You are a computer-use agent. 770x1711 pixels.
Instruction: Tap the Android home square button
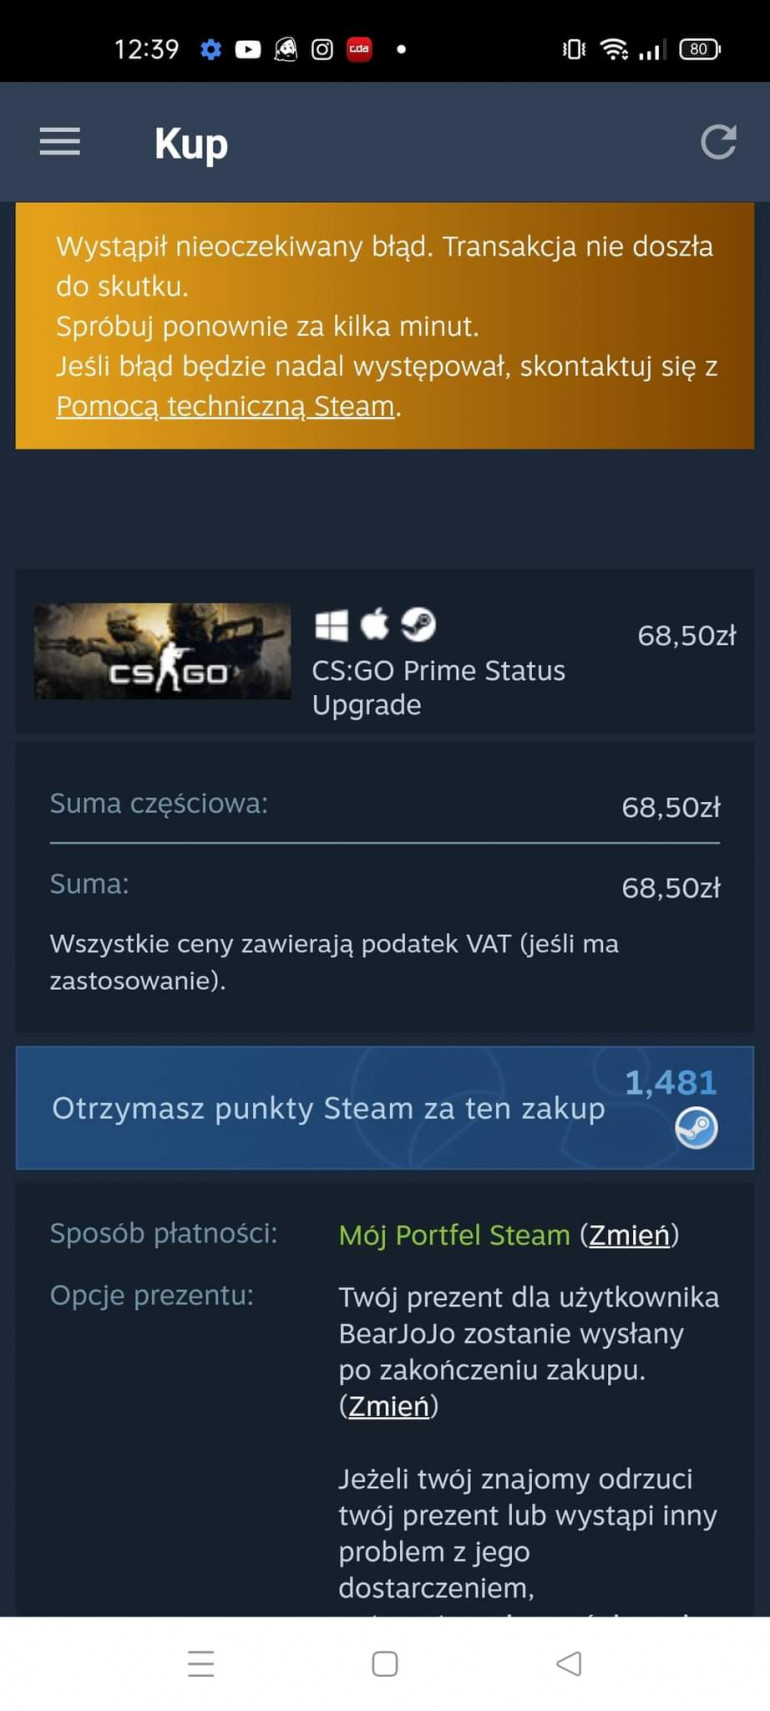click(385, 1663)
